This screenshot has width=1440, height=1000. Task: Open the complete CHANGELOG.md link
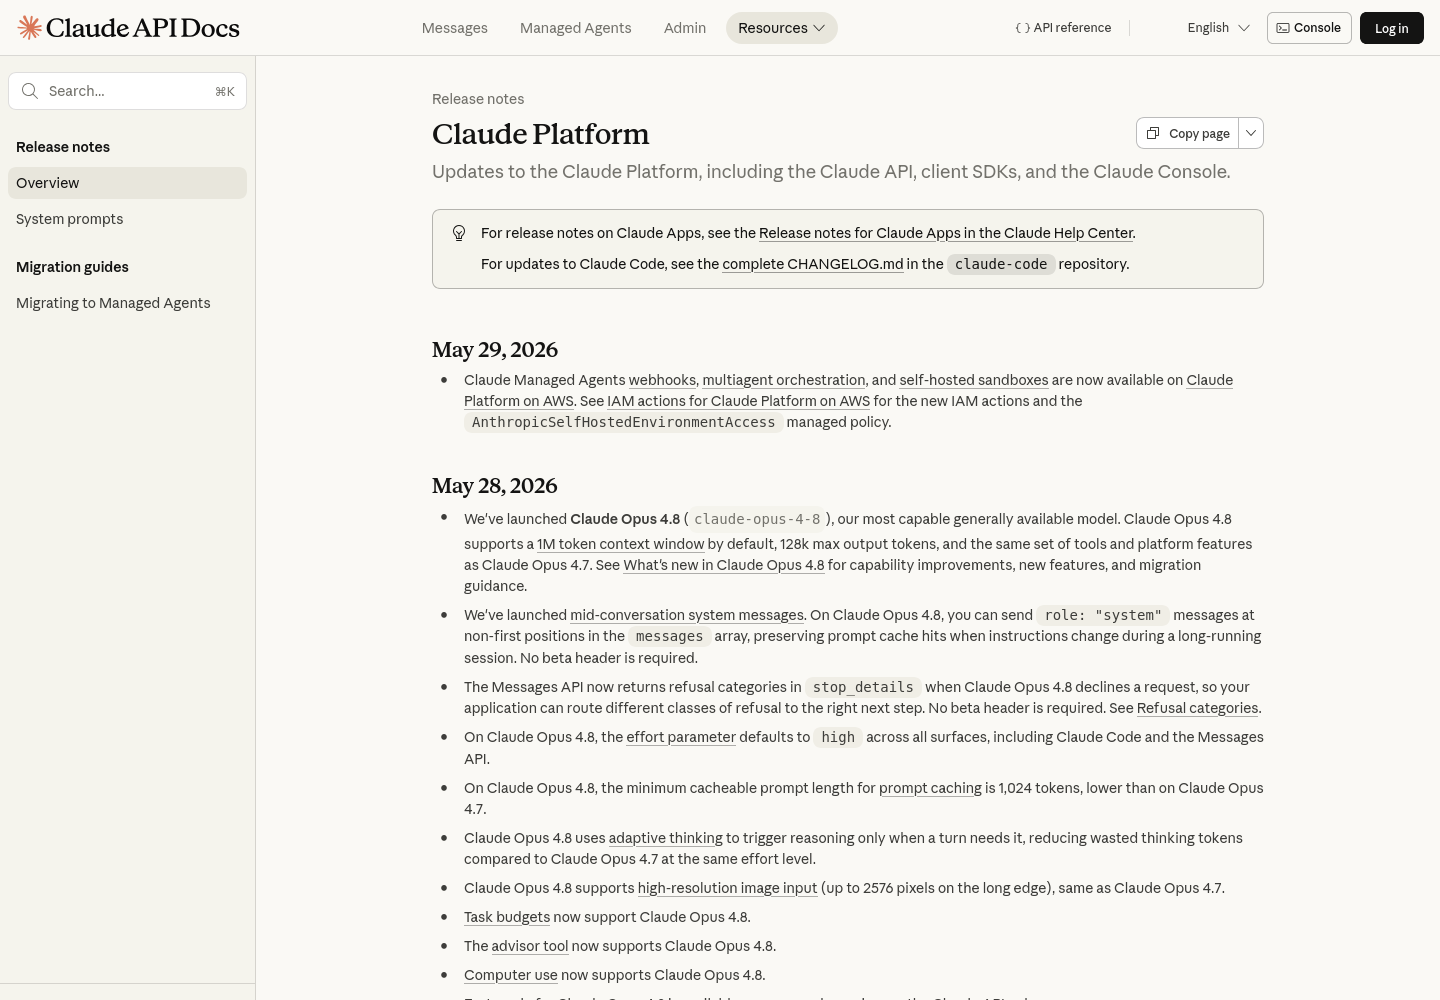pos(813,264)
